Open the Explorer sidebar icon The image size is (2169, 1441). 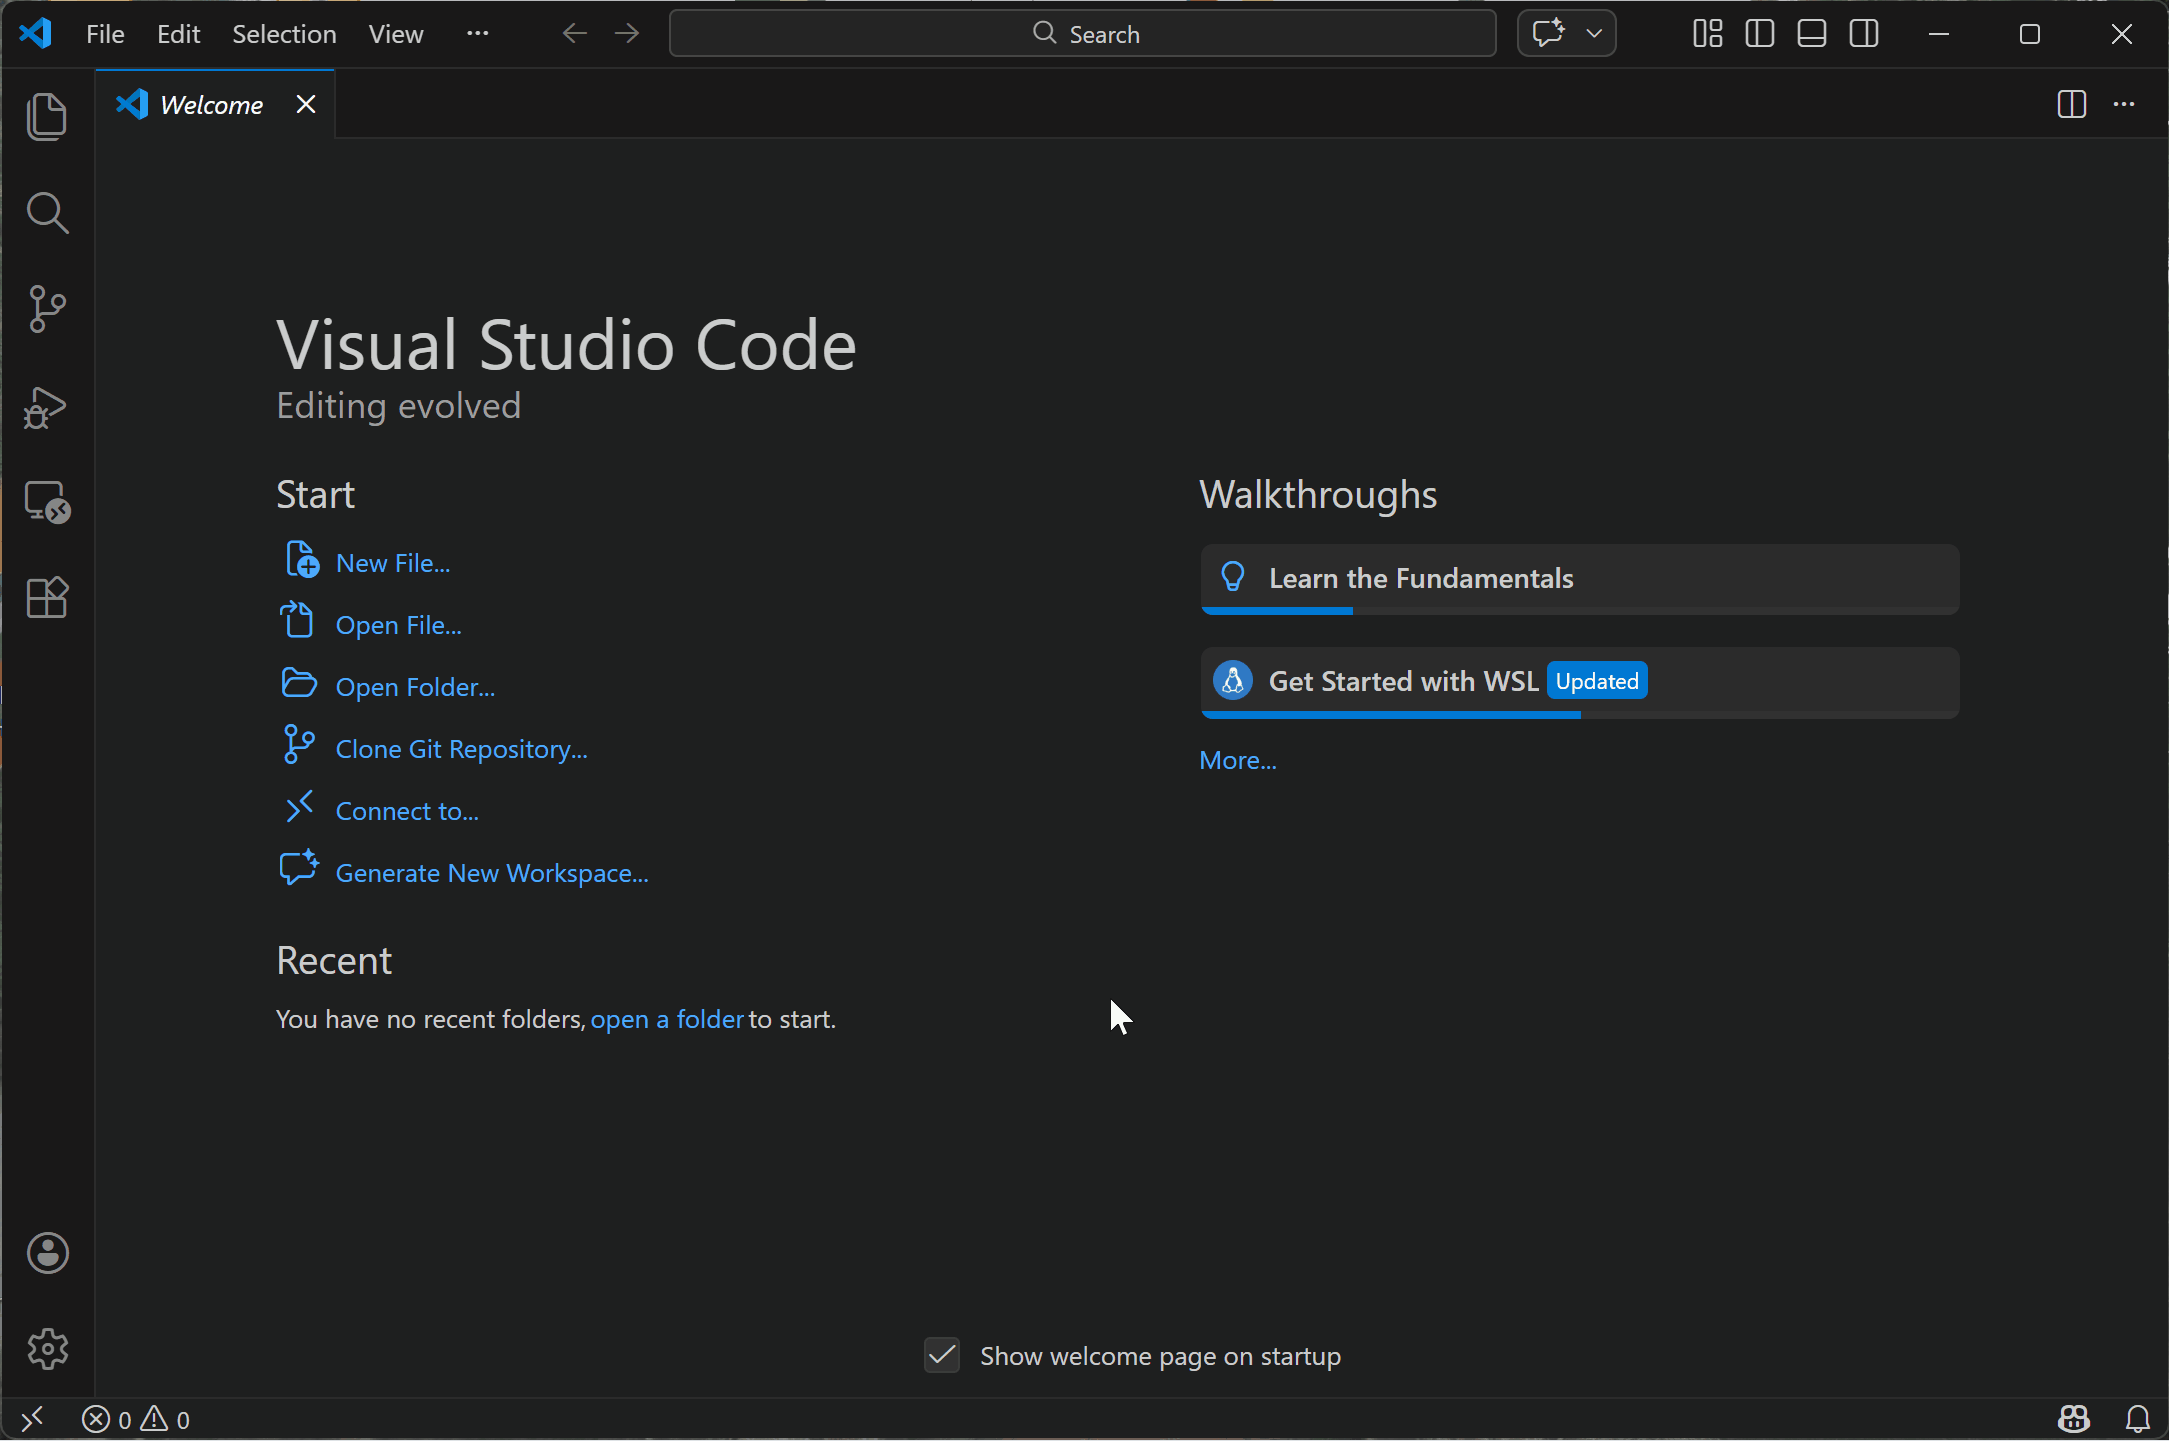pos(47,116)
